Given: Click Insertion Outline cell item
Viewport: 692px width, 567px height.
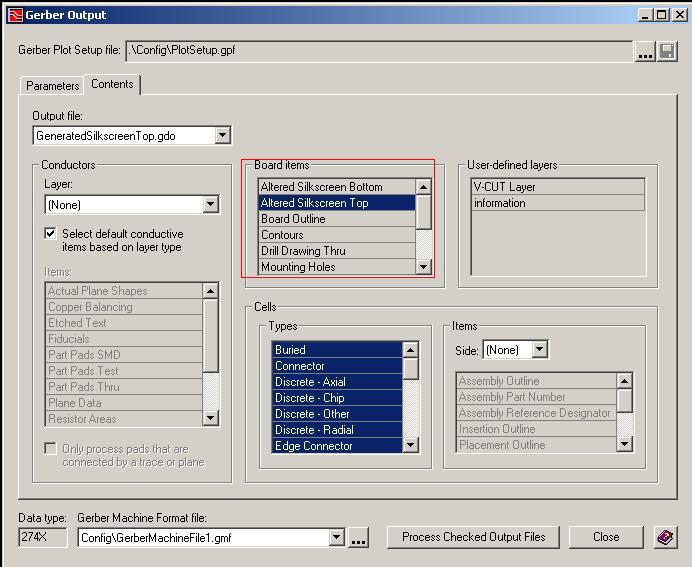Looking at the screenshot, I should pyautogui.click(x=537, y=428).
